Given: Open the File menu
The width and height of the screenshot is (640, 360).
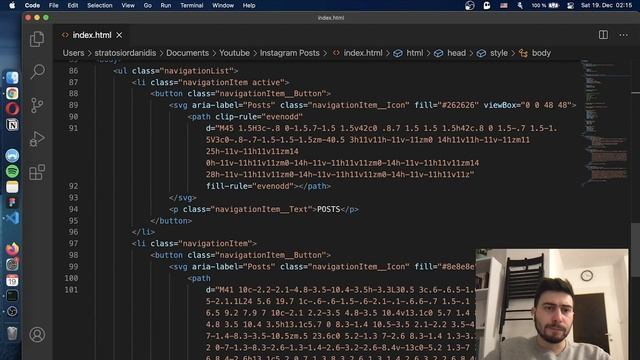Looking at the screenshot, I should tap(53, 5).
